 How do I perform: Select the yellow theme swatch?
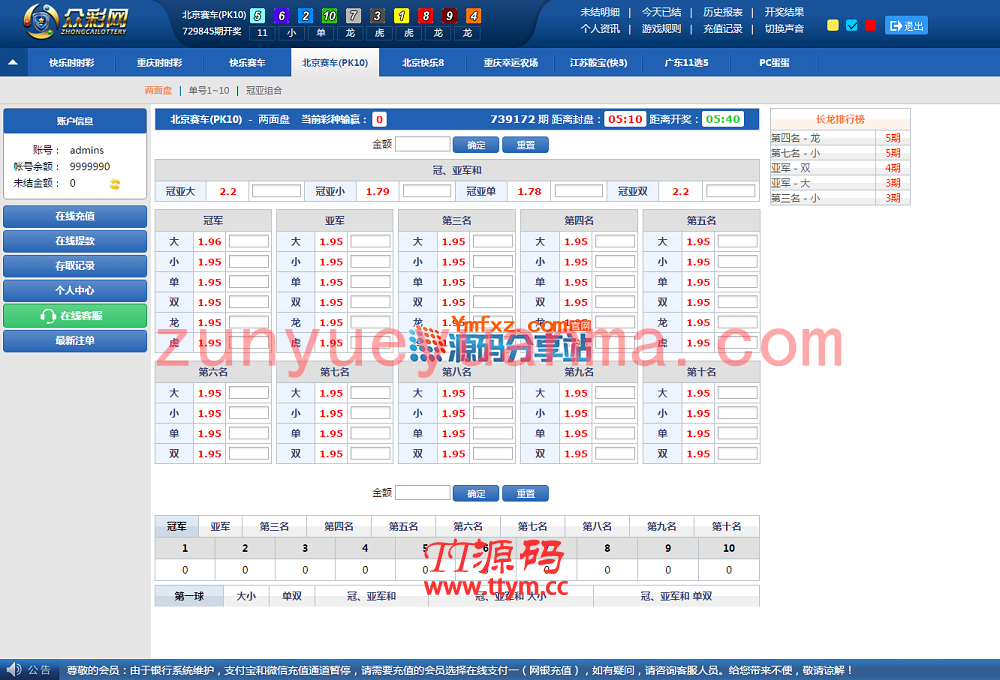pyautogui.click(x=833, y=26)
